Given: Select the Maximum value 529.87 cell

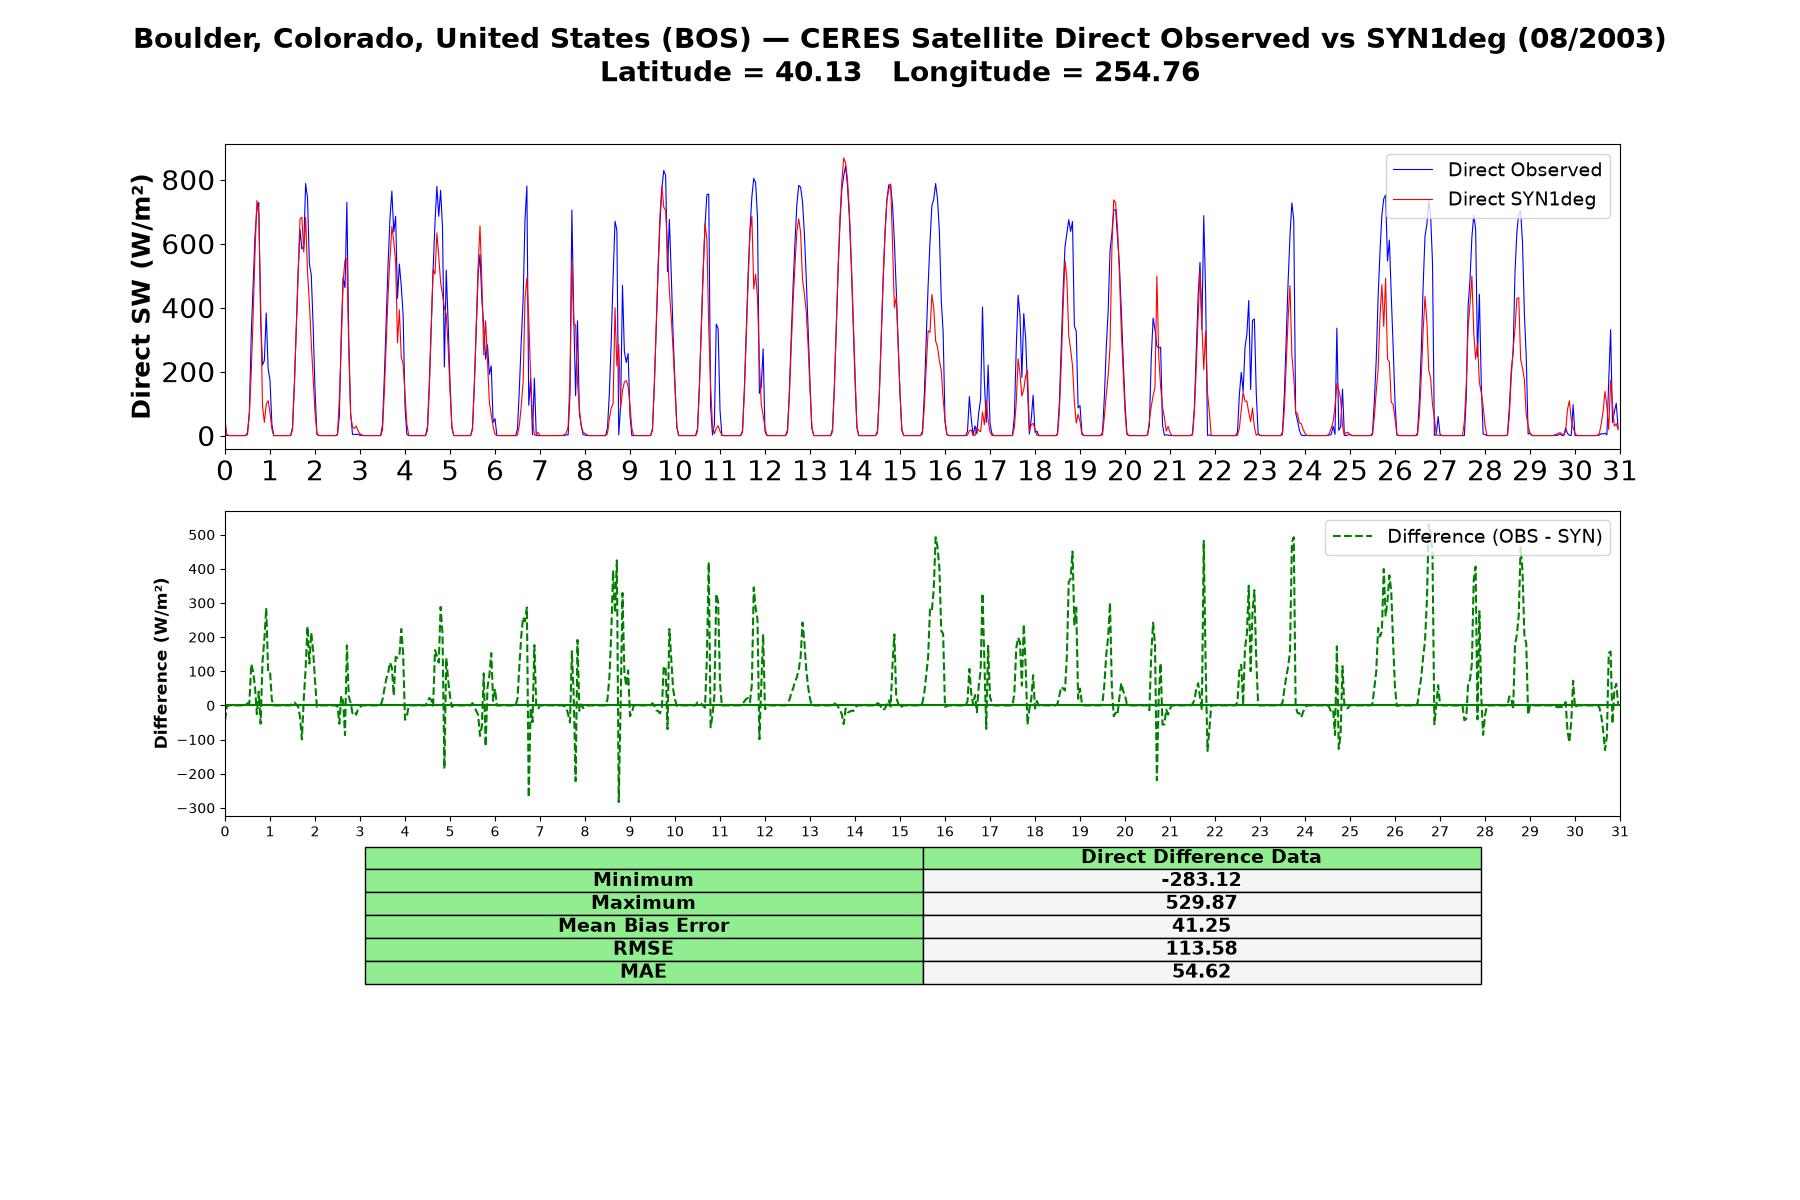Looking at the screenshot, I should pos(1201,903).
